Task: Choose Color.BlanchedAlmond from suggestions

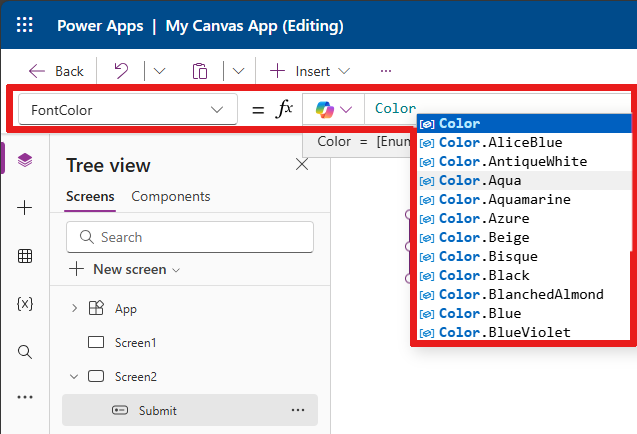Action: tap(524, 294)
